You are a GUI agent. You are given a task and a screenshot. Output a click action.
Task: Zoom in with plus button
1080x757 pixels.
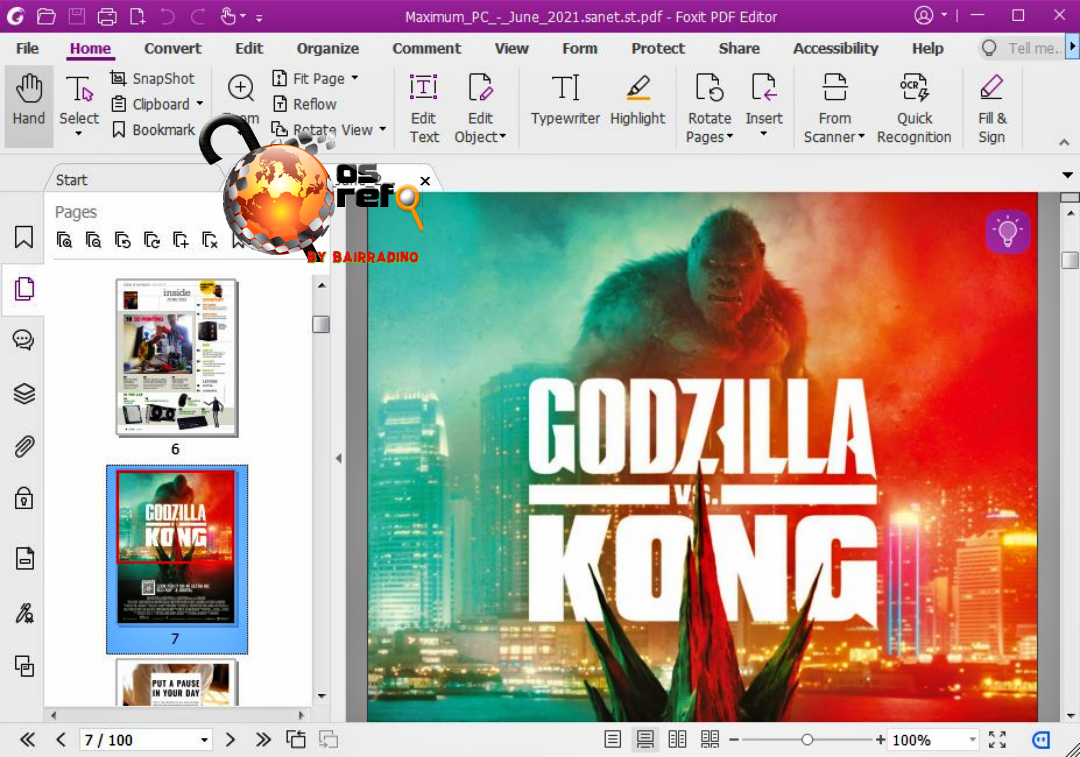tap(880, 740)
